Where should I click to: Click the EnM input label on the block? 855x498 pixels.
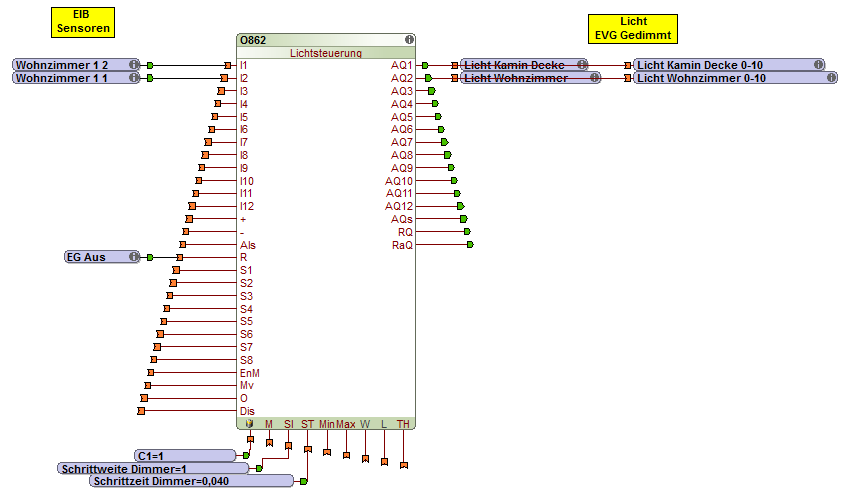[249, 372]
